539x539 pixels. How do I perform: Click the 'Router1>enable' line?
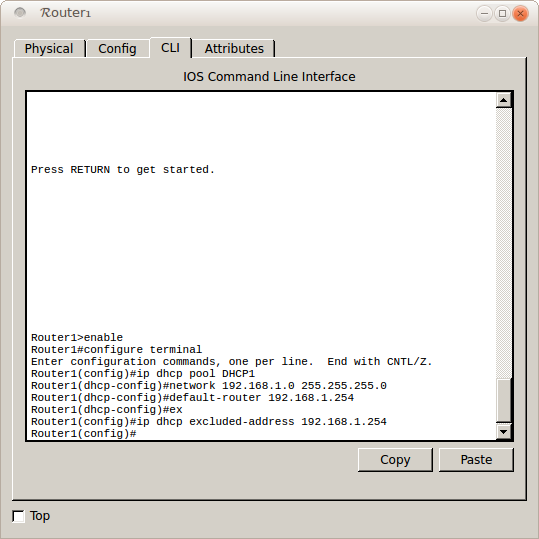point(77,337)
